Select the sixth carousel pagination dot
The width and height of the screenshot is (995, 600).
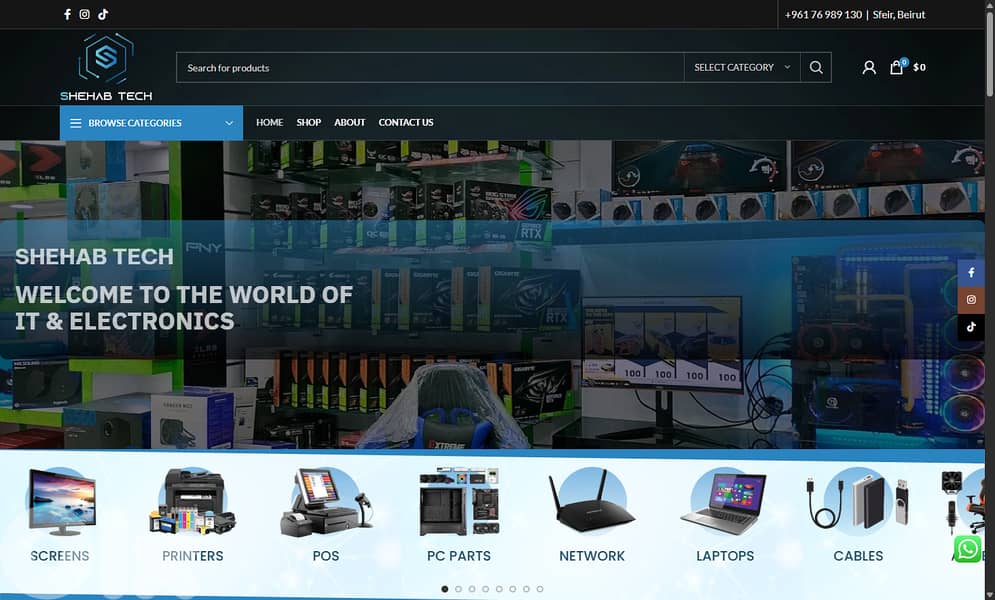[x=513, y=589]
